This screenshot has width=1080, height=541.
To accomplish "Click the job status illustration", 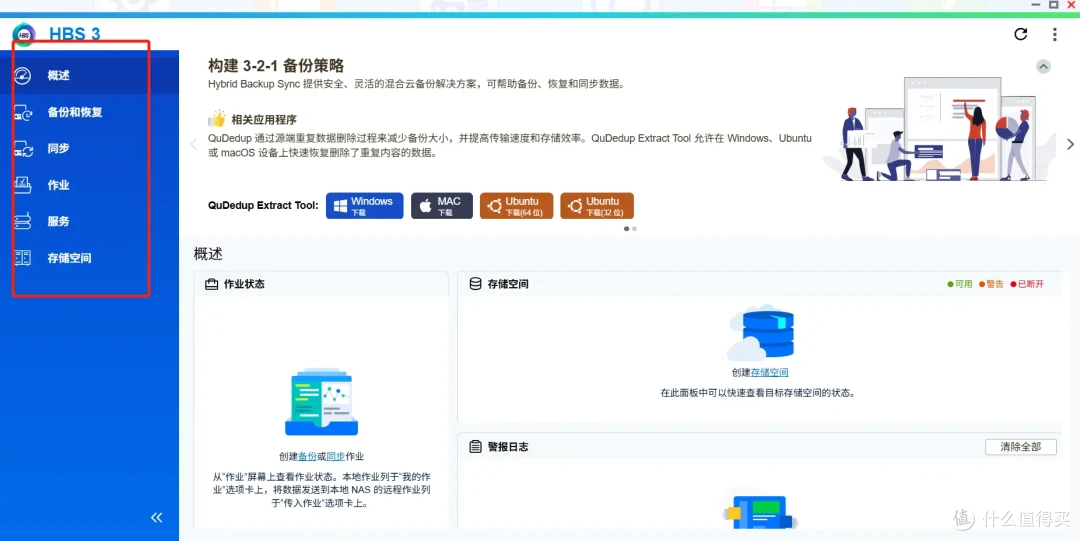I will click(322, 402).
